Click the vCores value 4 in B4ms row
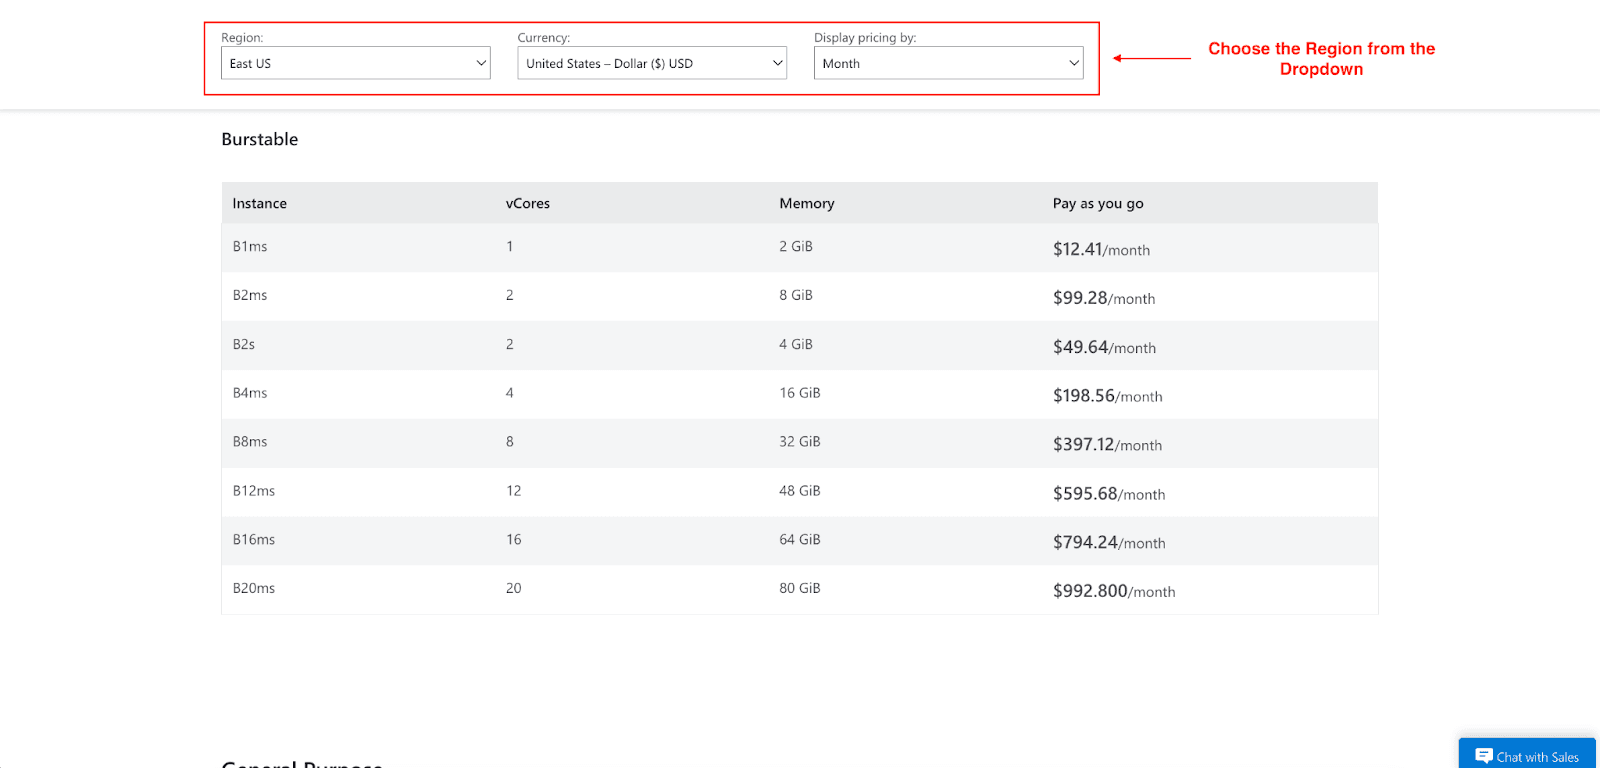The height and width of the screenshot is (768, 1600). [x=510, y=393]
